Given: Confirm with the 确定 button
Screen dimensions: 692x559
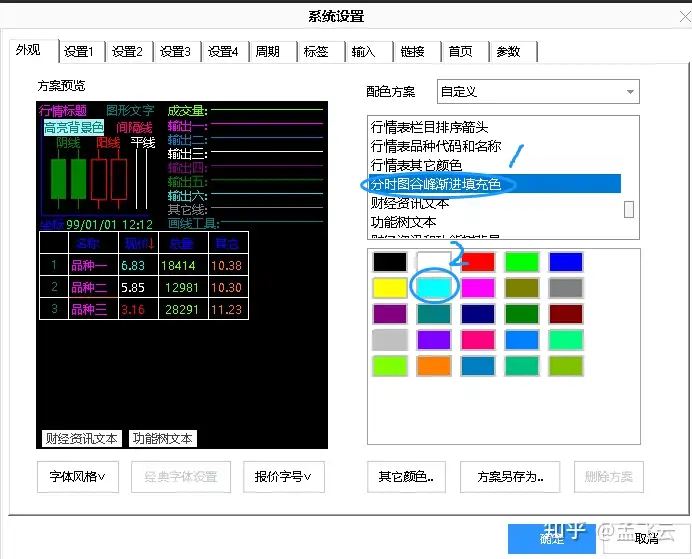Looking at the screenshot, I should tap(552, 538).
